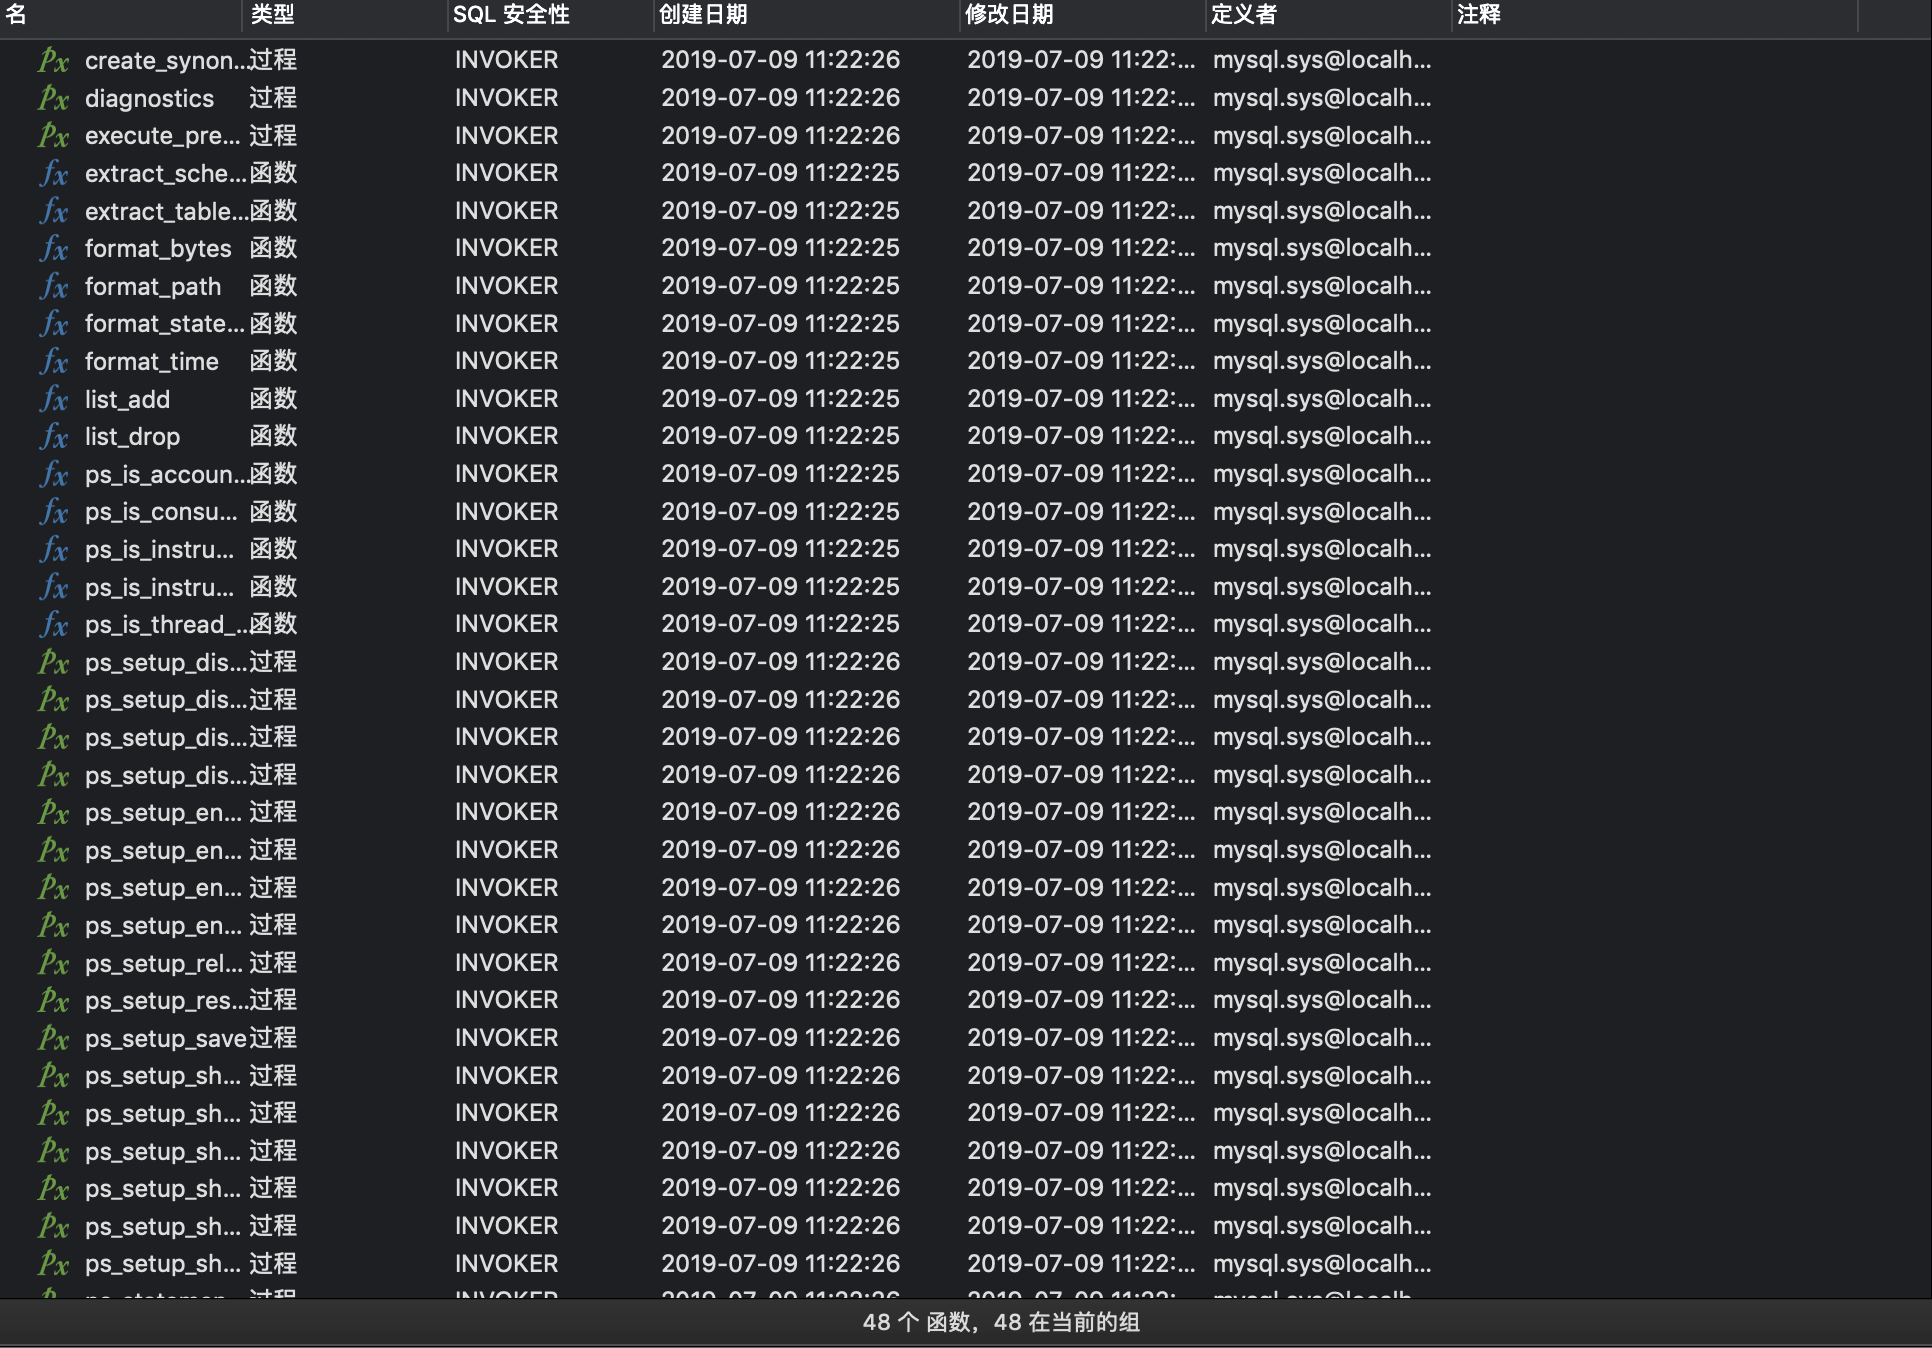1932x1348 pixels.
Task: Click the list_drop function icon
Action: [53, 436]
